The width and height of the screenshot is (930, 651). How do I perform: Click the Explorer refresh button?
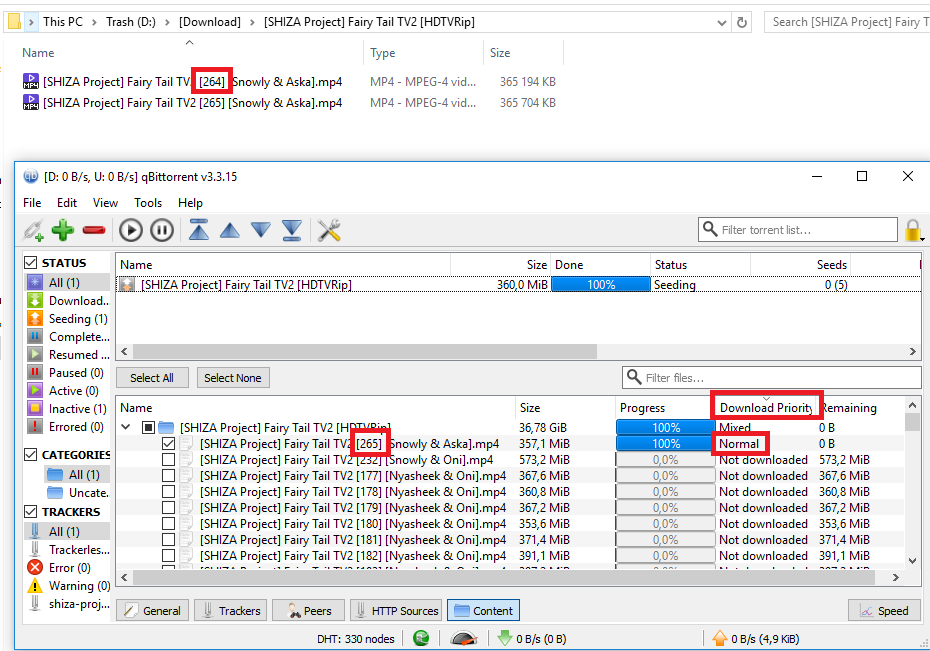741,23
